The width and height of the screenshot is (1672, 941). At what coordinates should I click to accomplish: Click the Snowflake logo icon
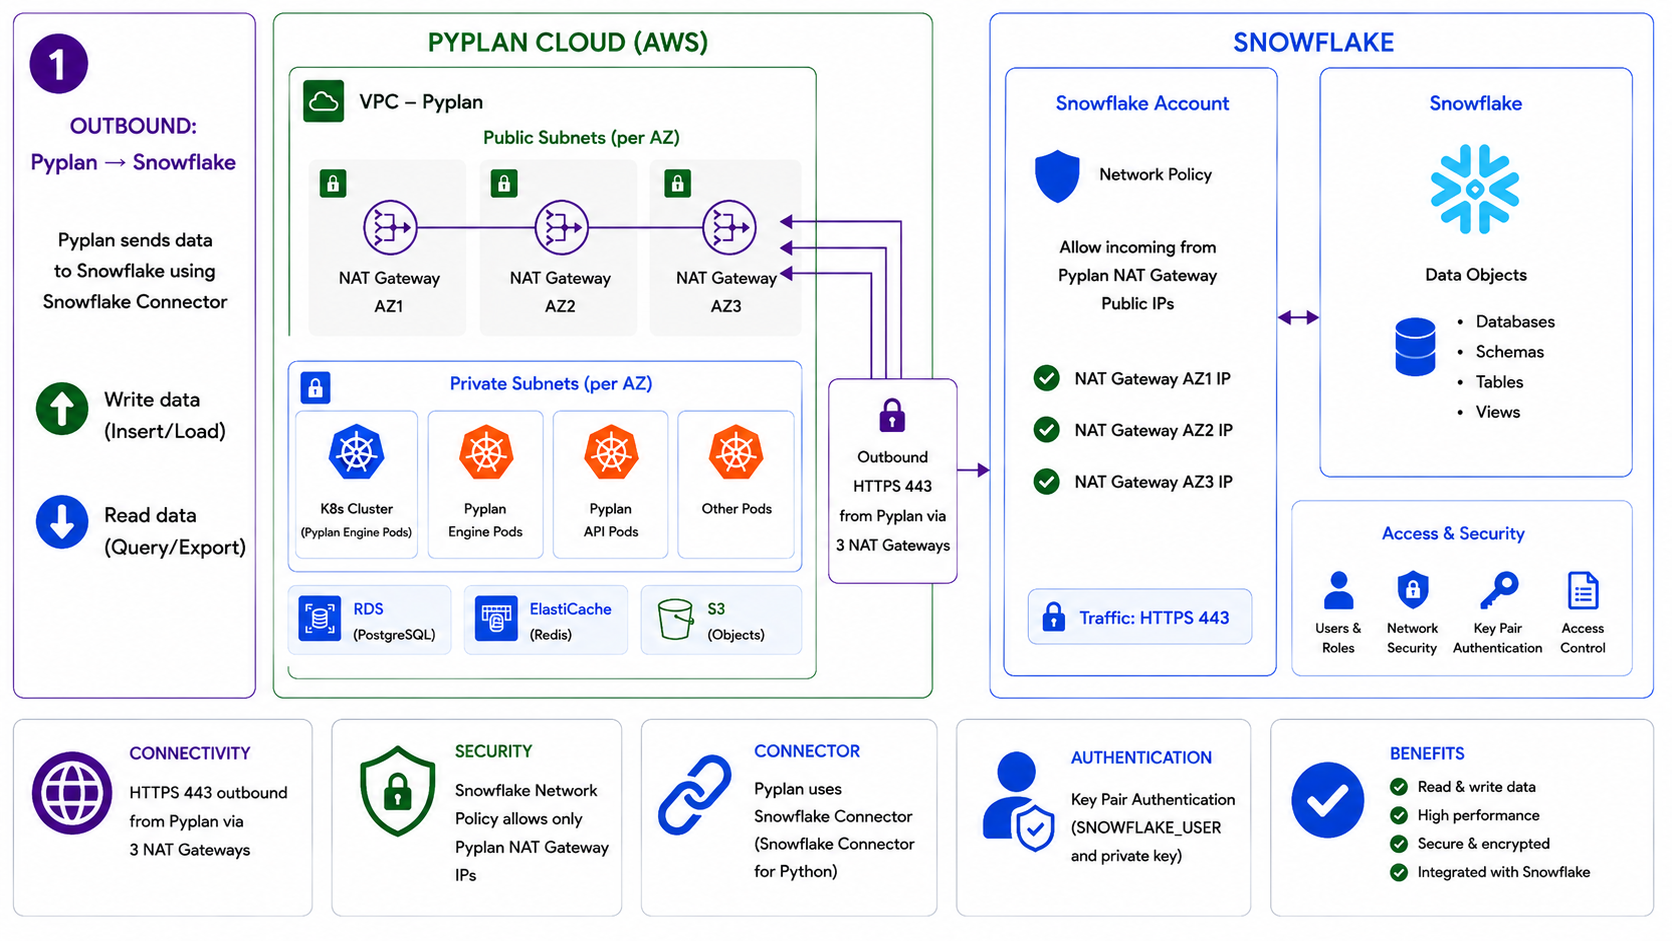[x=1475, y=189]
